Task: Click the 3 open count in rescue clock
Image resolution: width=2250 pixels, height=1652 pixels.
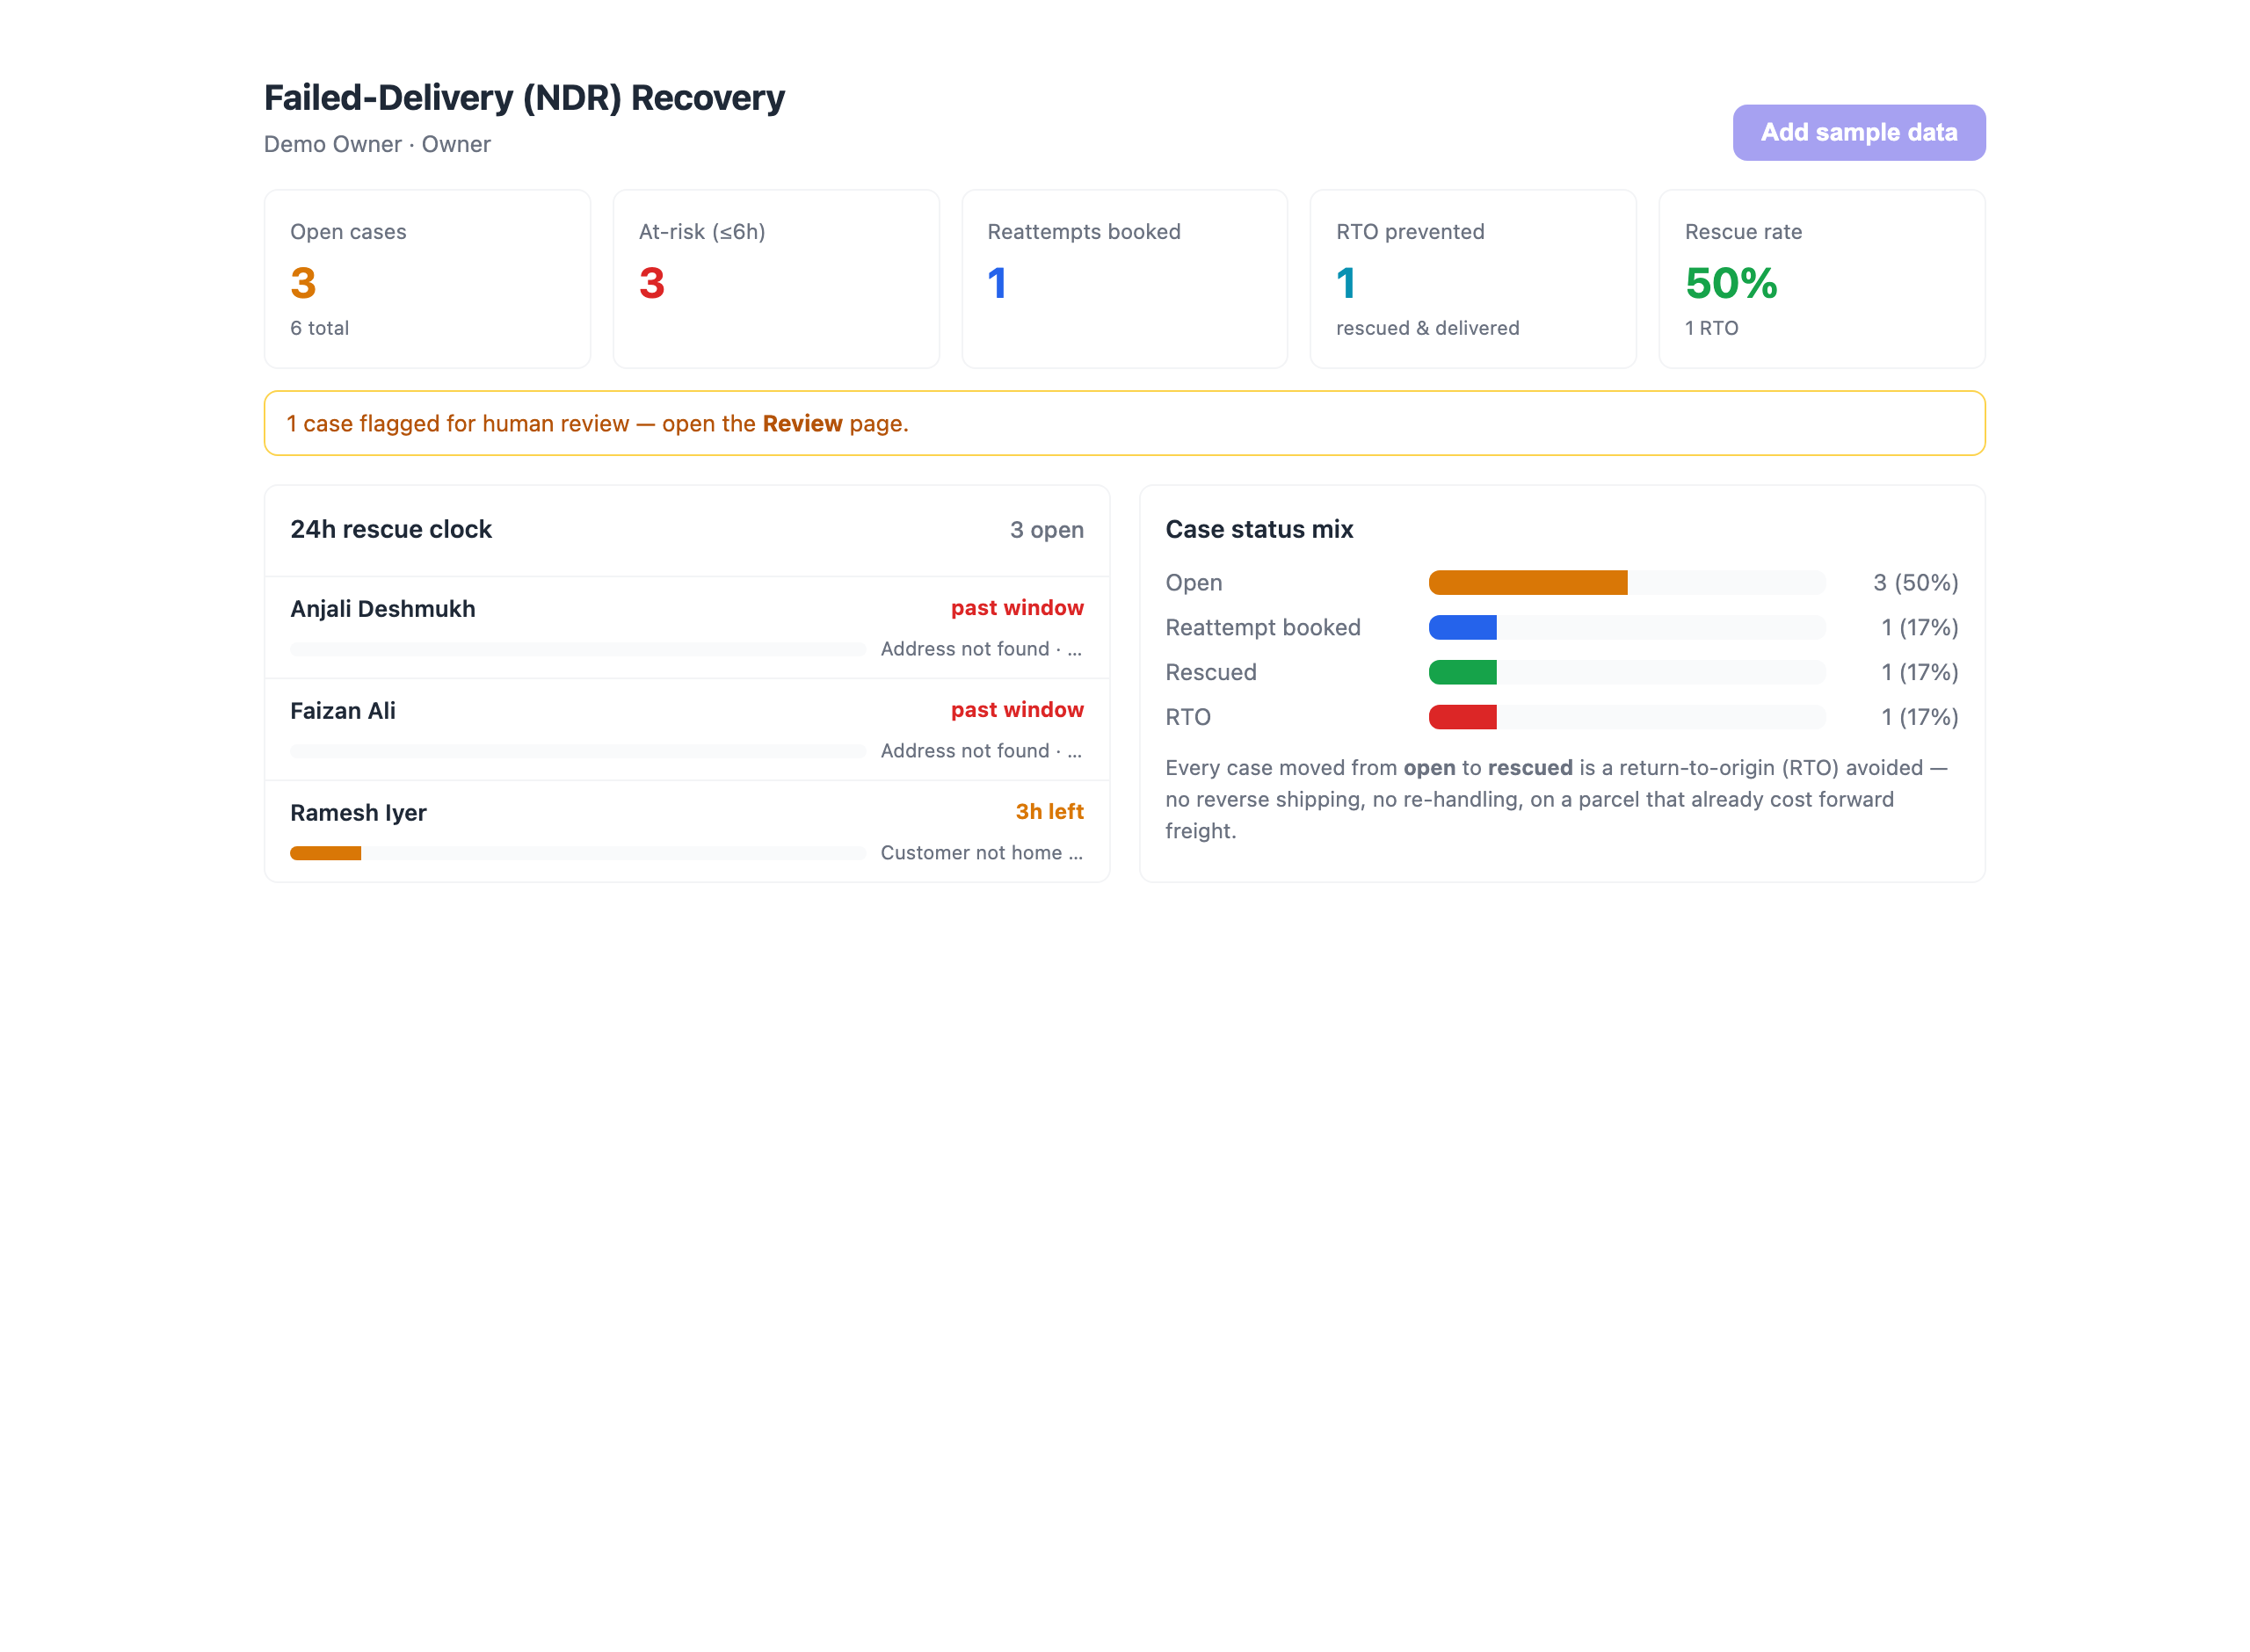Action: tap(1046, 529)
